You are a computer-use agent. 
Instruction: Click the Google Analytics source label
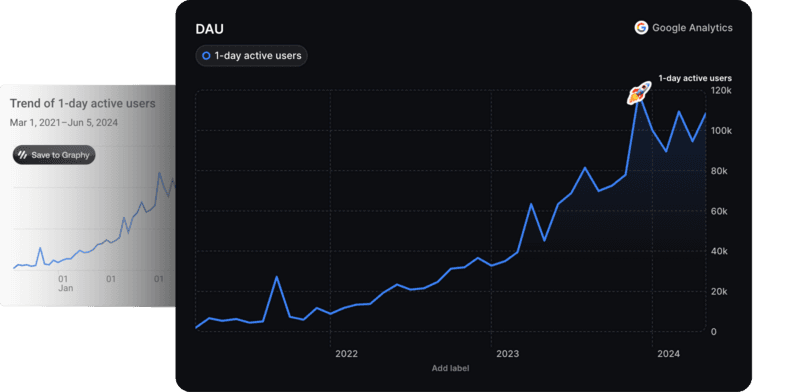[x=692, y=28]
